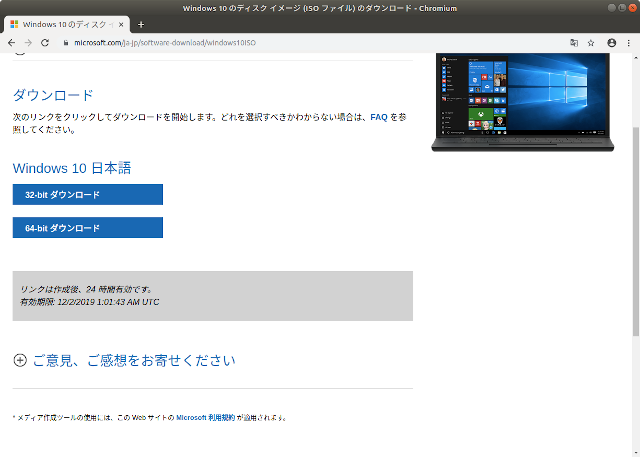Click the forward navigation arrow
This screenshot has height=457, width=640.
[x=28, y=43]
